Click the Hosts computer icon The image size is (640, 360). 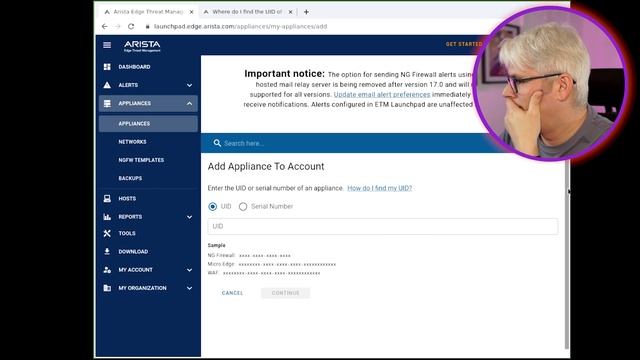click(x=107, y=198)
